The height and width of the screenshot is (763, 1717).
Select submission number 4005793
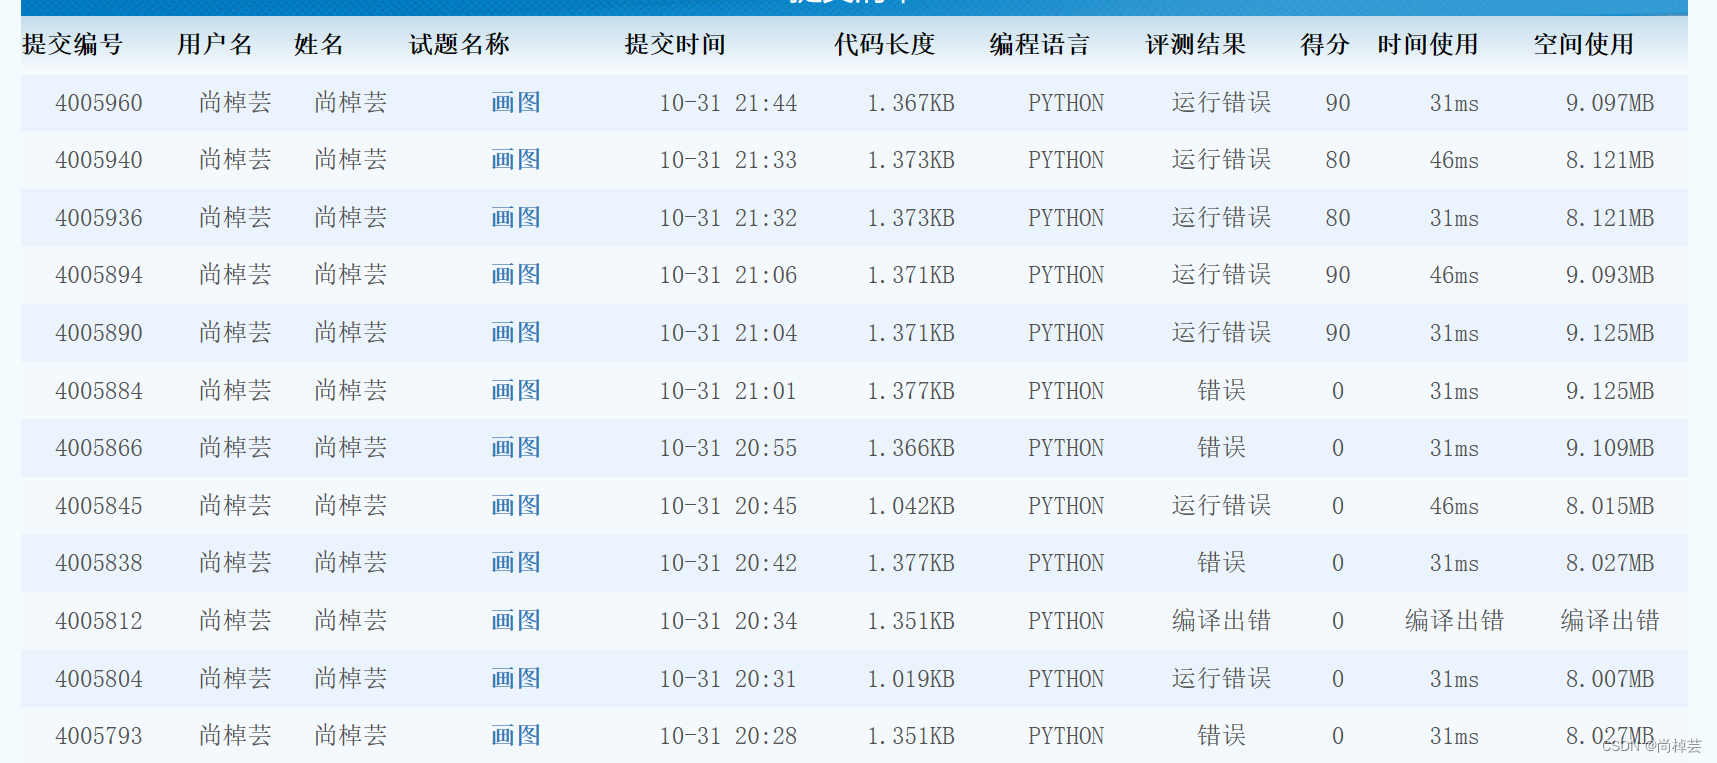coord(99,736)
